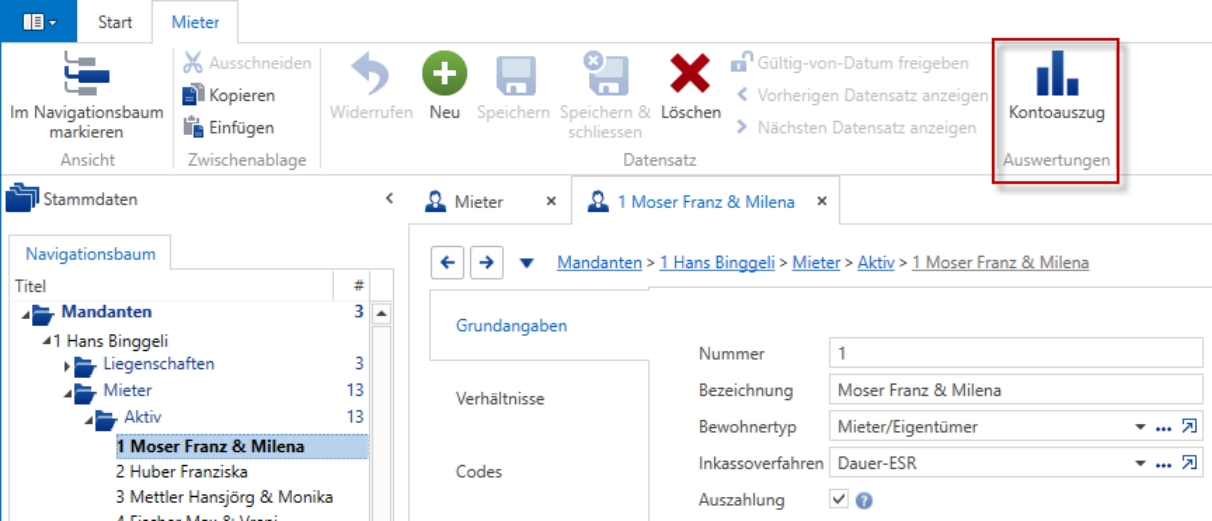Click Speichern & schliessen icon

pos(605,75)
